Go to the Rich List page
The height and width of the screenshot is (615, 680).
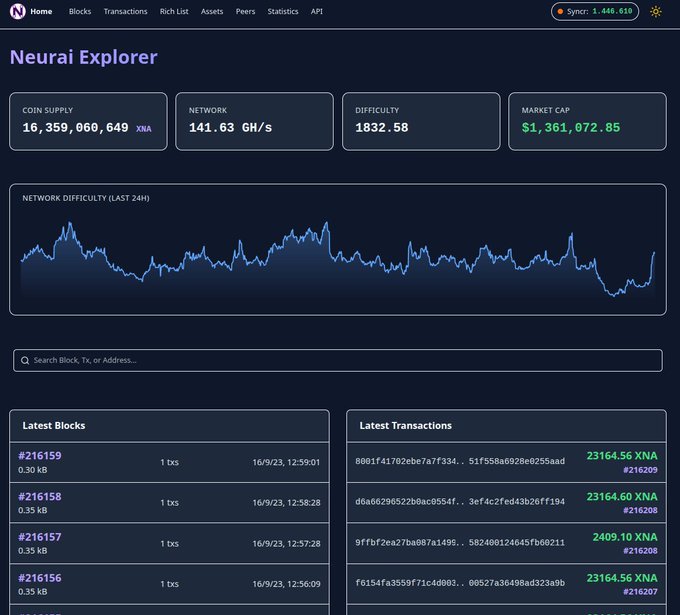[x=174, y=12]
